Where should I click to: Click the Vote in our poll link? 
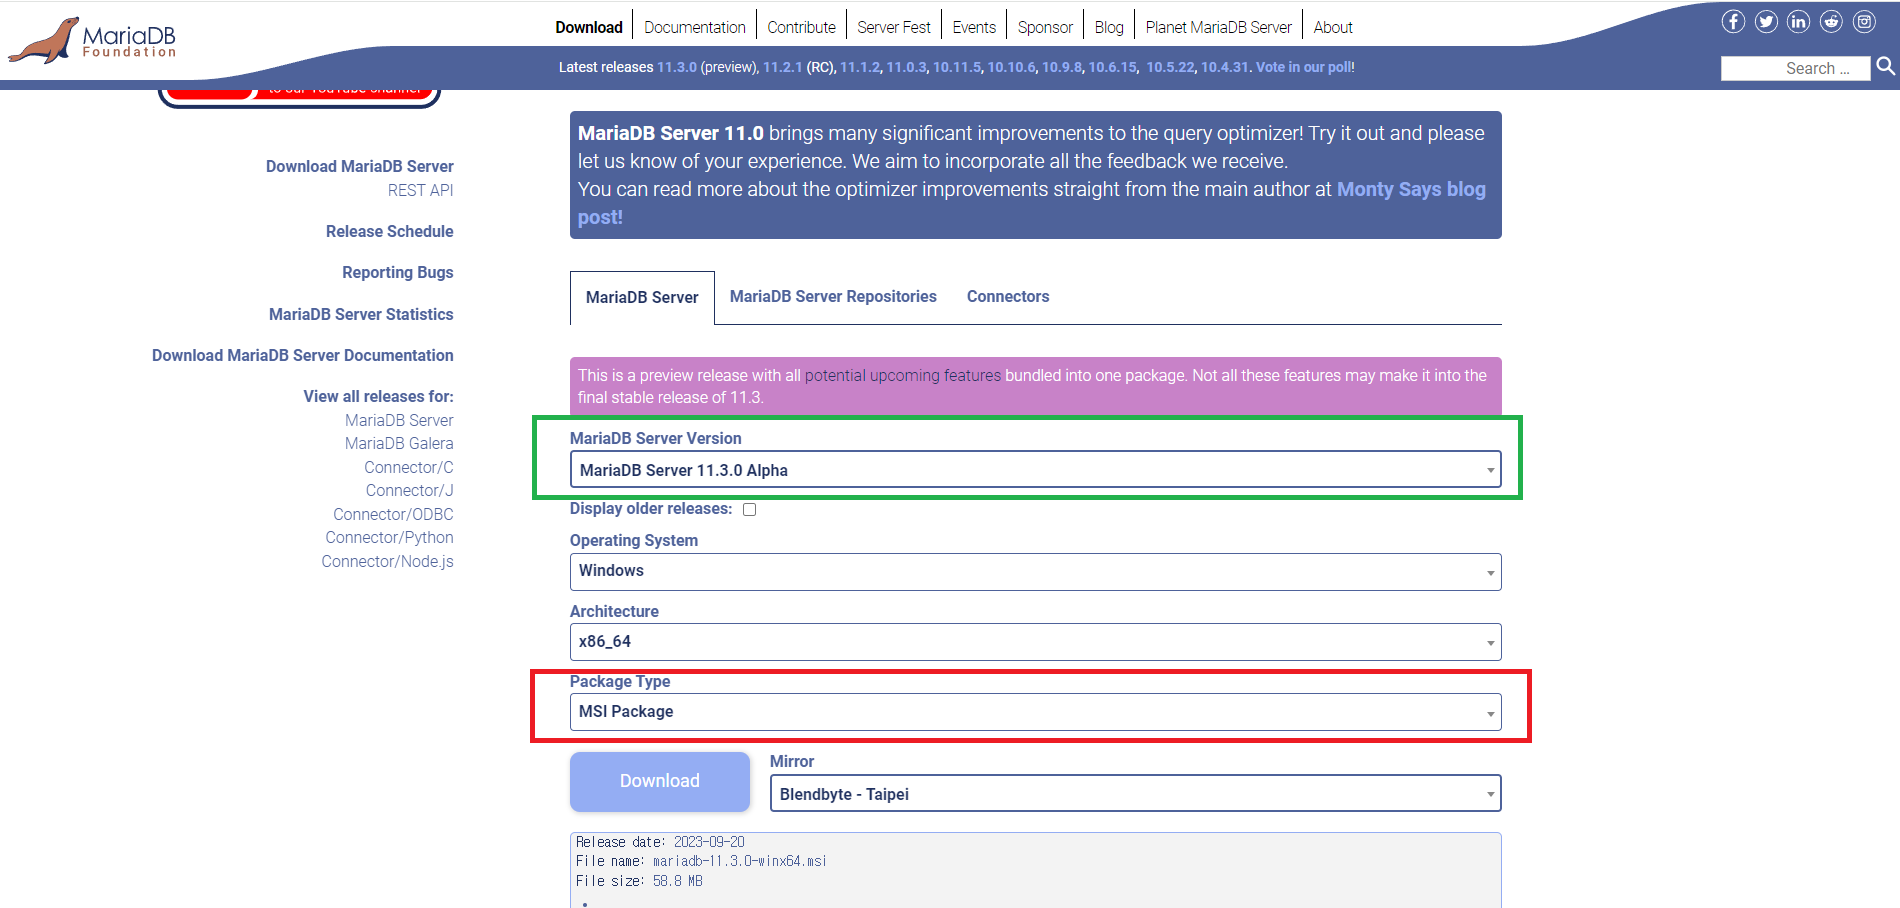[1304, 67]
